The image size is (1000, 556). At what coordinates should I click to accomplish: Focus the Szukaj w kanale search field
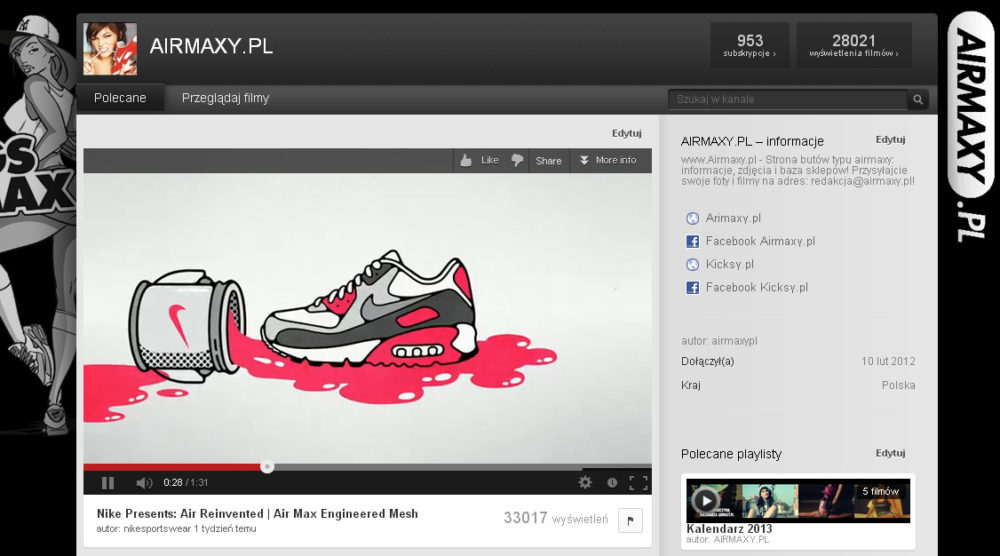[788, 99]
